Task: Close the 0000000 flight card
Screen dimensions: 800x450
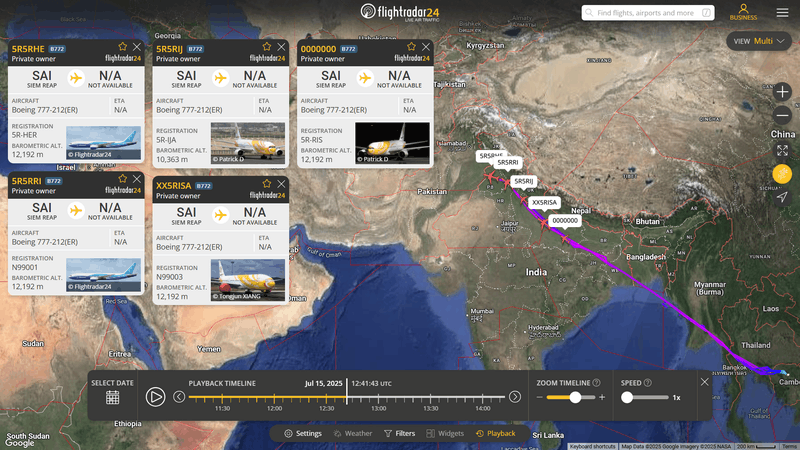Action: (x=426, y=46)
